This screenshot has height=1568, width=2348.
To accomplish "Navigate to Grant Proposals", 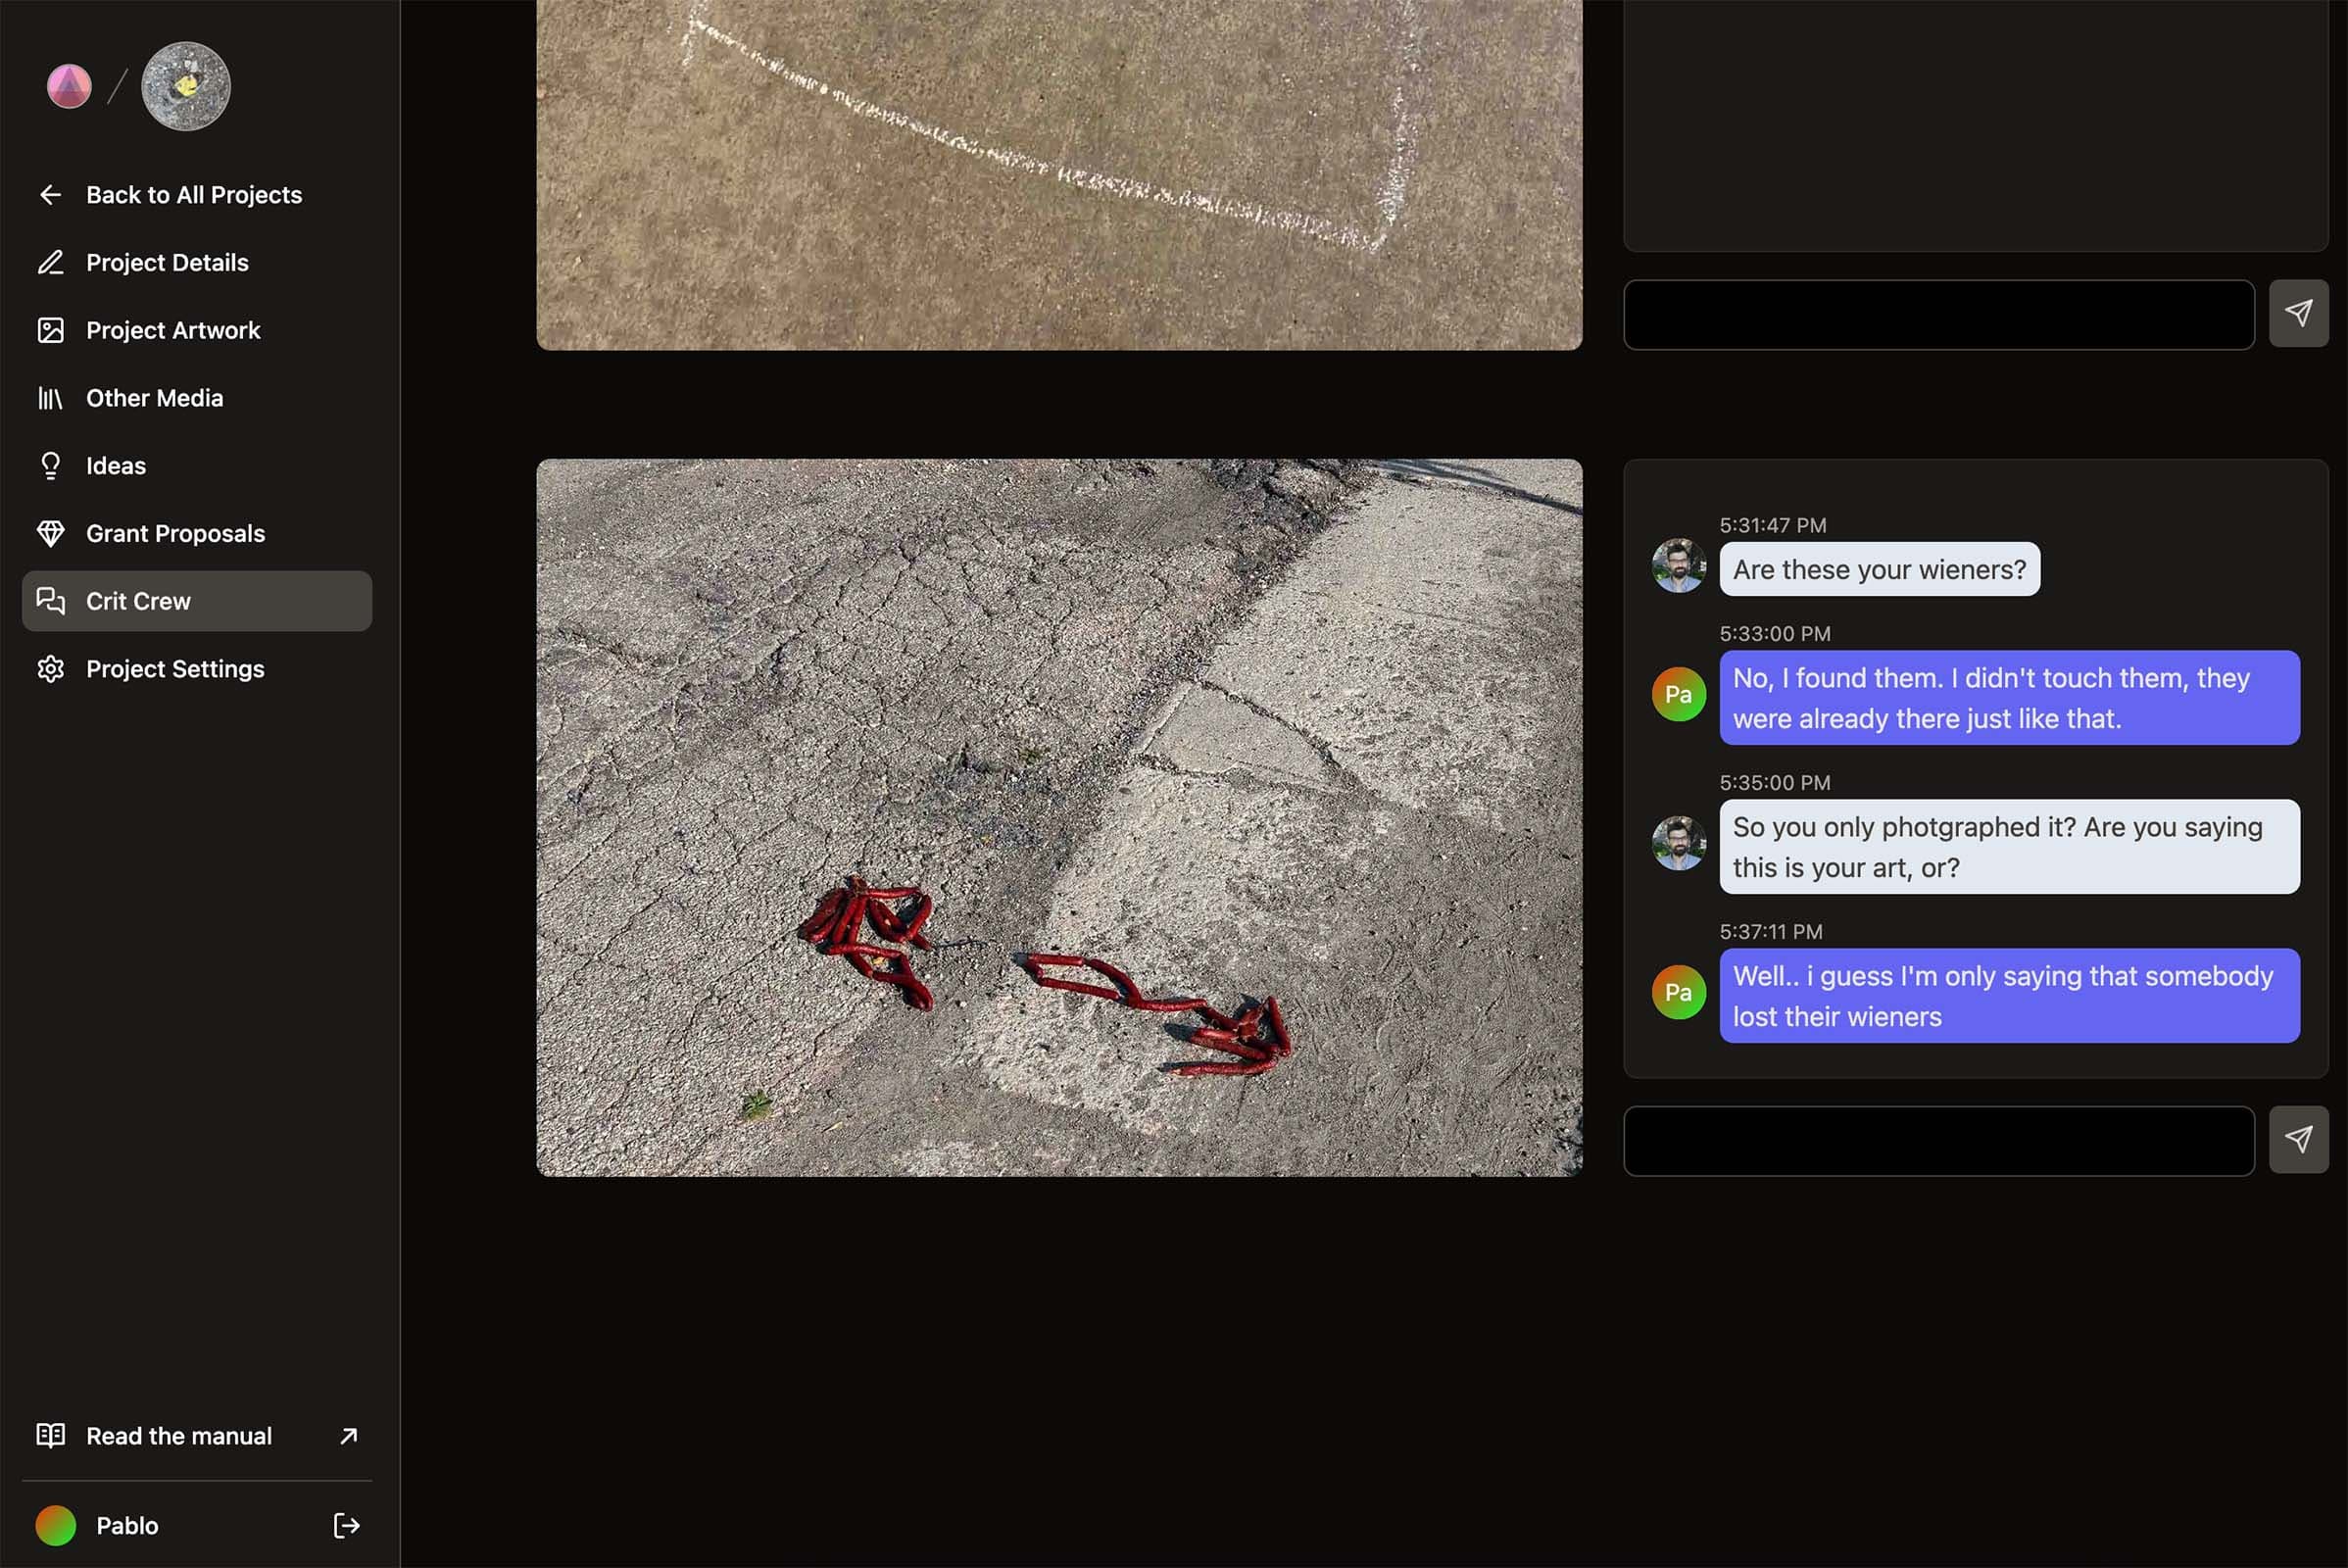I will tap(175, 534).
